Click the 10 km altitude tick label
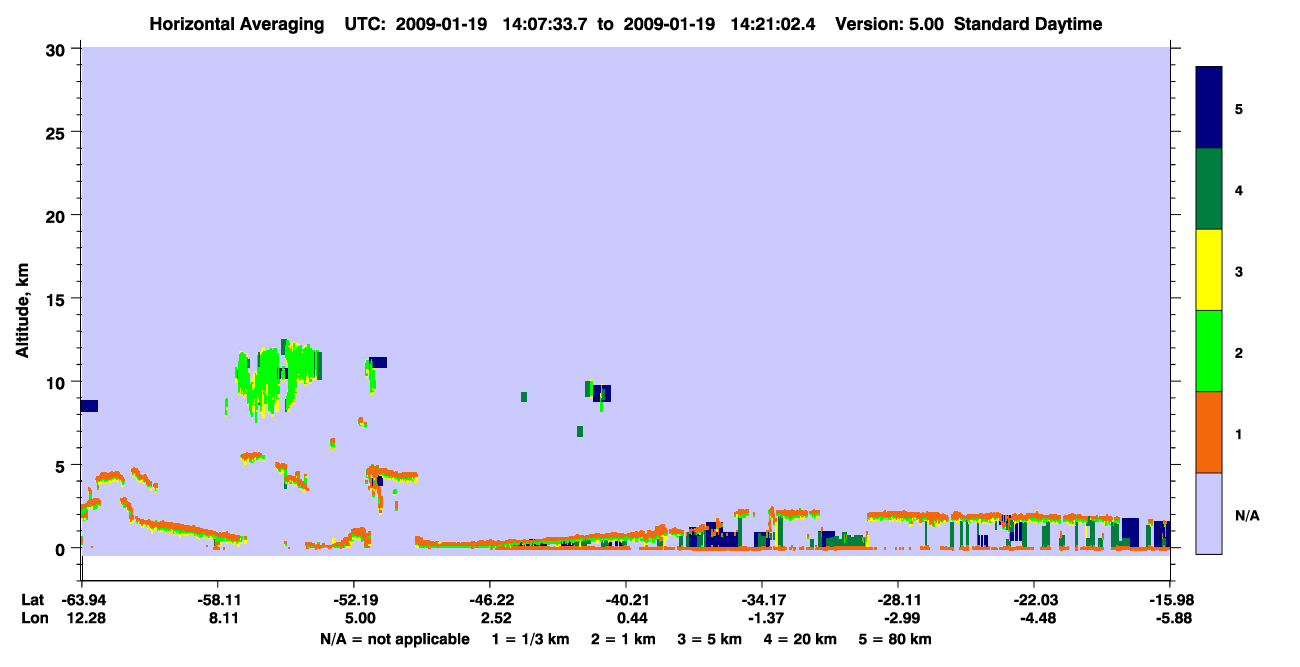The width and height of the screenshot is (1300, 667). coord(58,382)
